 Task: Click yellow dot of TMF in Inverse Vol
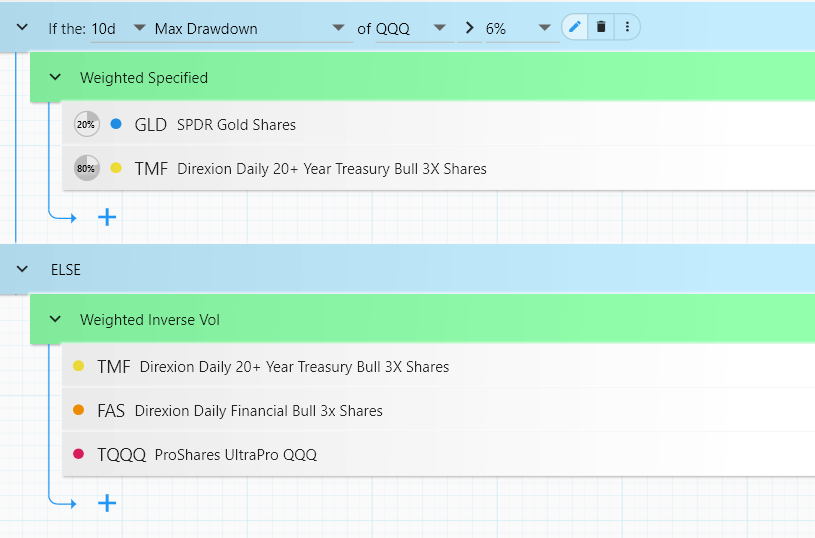78,366
